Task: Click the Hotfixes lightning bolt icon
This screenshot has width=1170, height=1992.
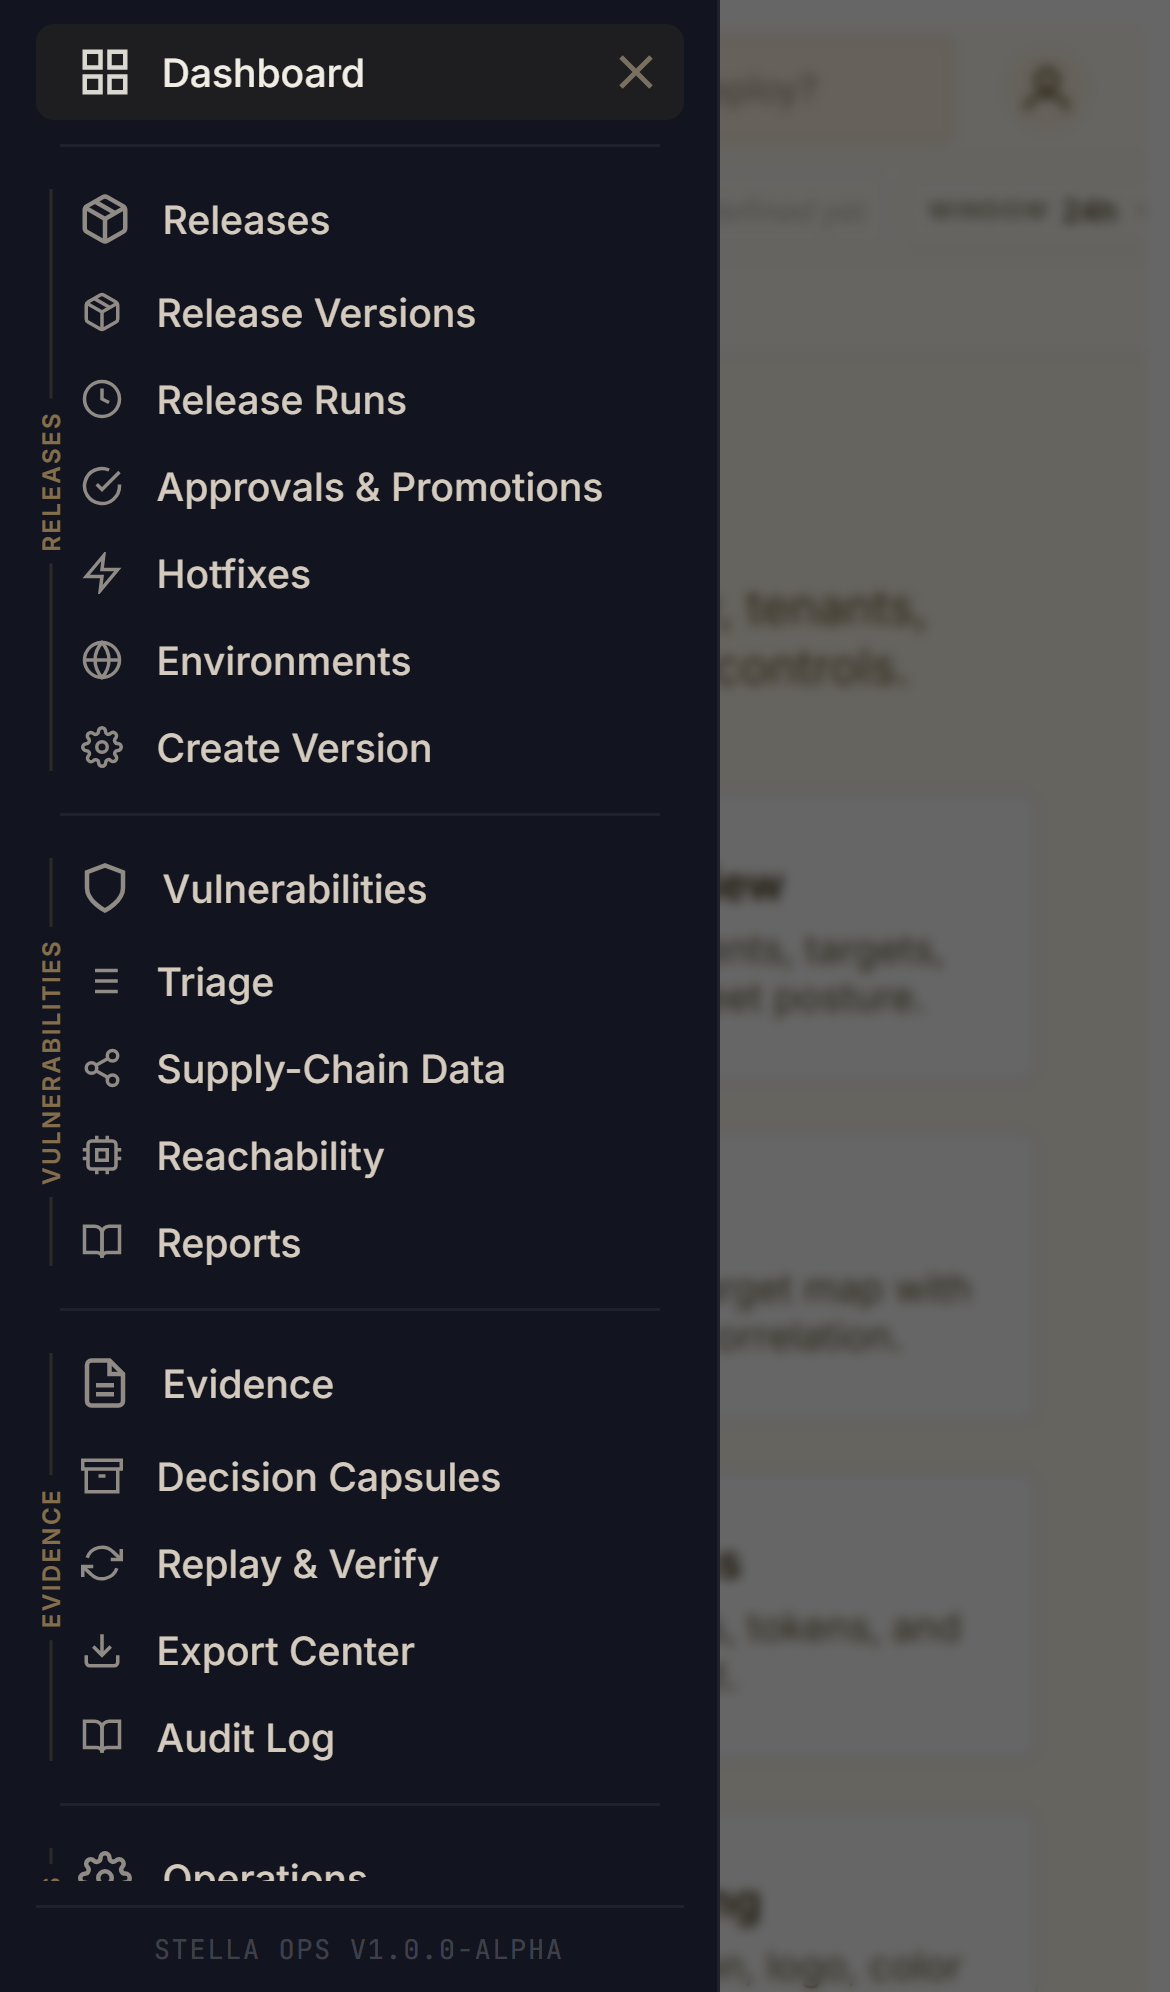Action: (x=102, y=574)
